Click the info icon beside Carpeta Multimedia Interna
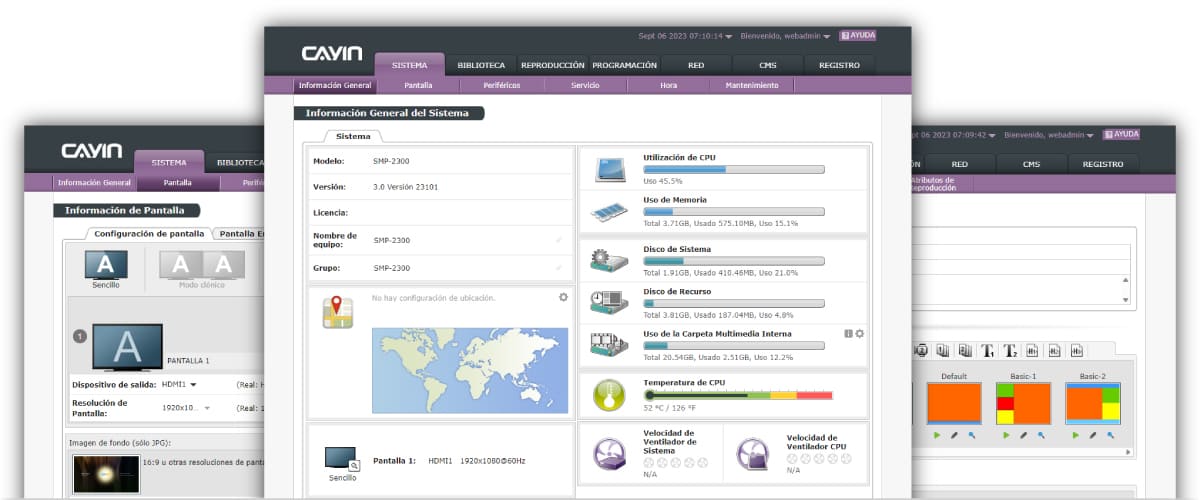The width and height of the screenshot is (1200, 500). pyautogui.click(x=848, y=334)
